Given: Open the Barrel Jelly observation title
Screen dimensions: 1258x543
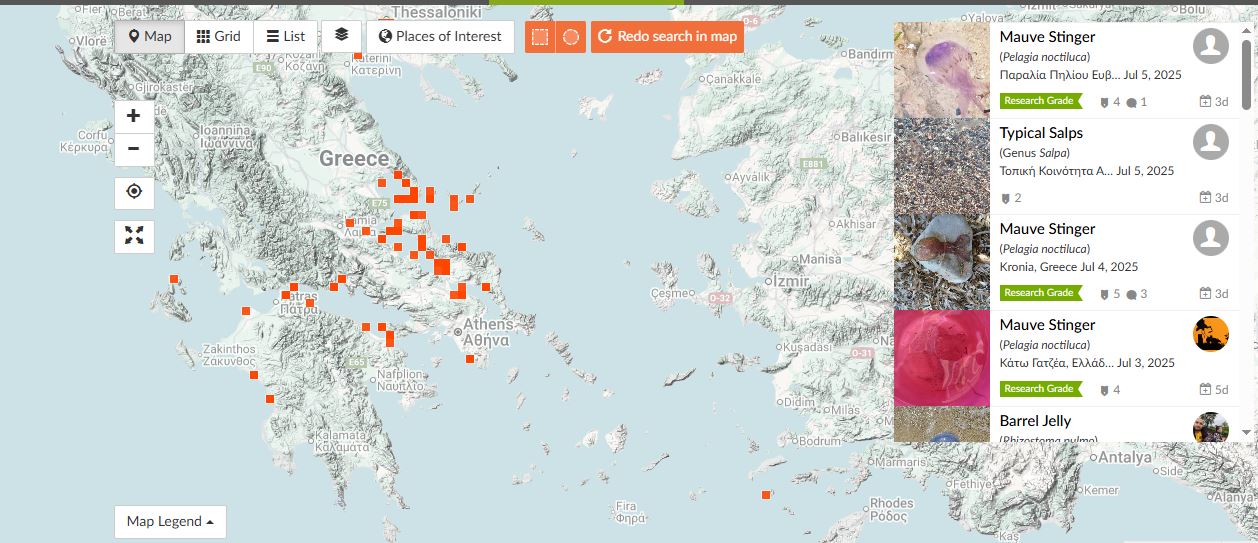Looking at the screenshot, I should coord(1035,421).
